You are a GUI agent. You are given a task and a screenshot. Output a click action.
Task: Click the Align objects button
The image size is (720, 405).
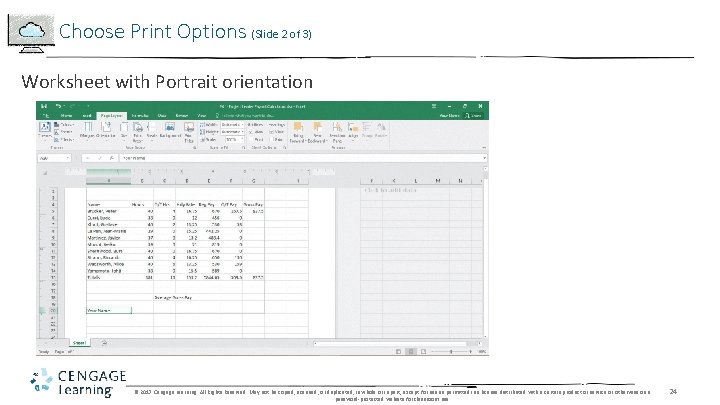[x=353, y=131]
